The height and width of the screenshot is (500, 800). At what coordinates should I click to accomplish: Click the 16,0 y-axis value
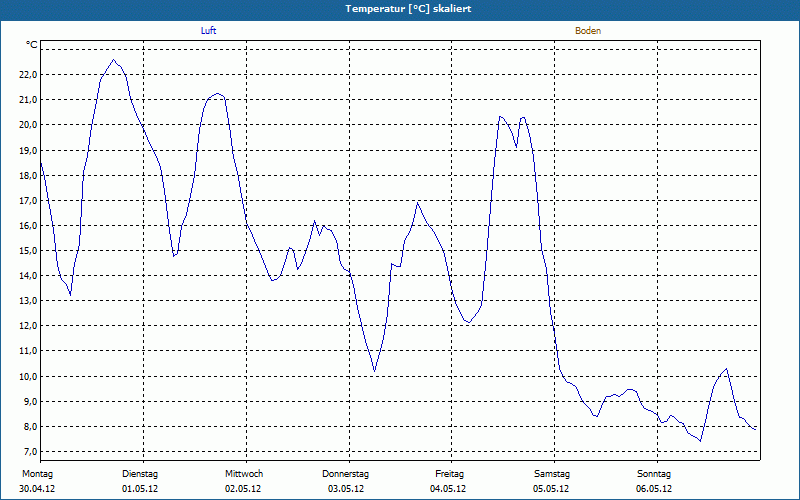(28, 226)
